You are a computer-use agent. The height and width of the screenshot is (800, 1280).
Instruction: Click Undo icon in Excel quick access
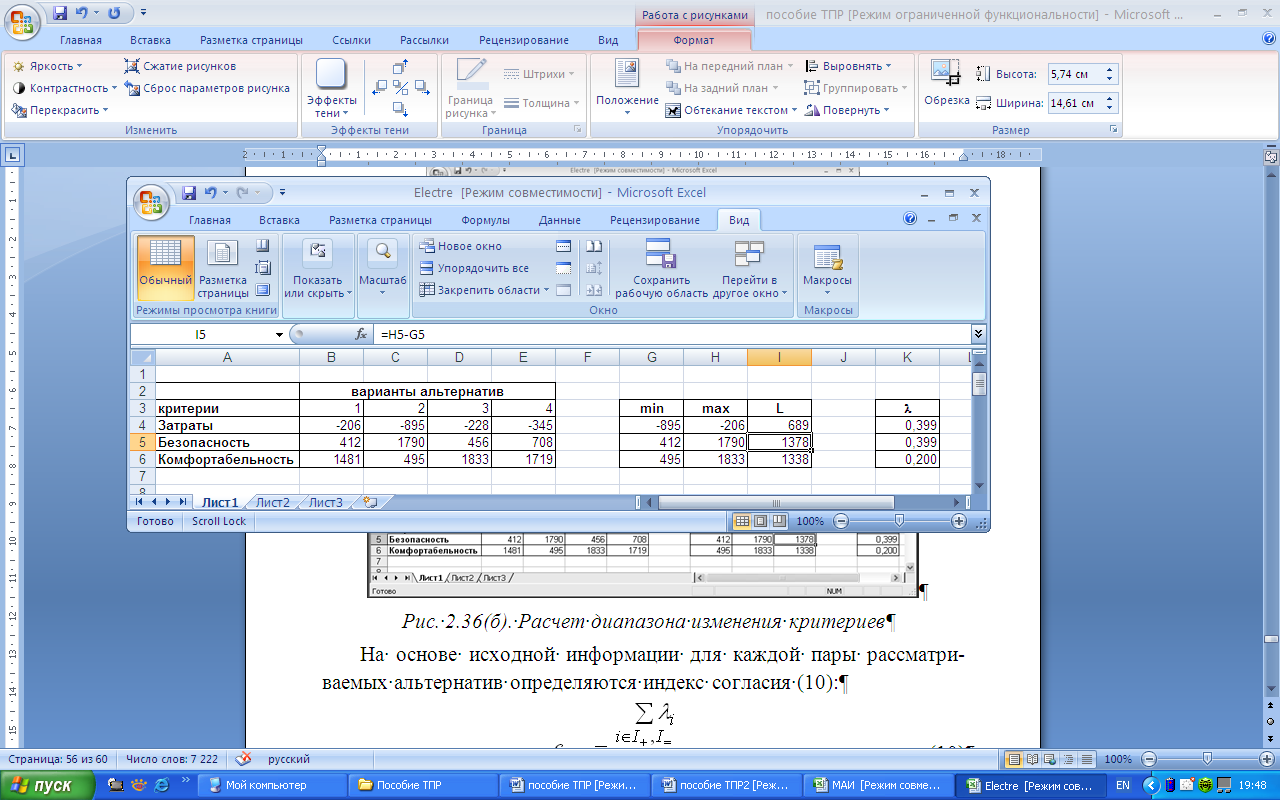210,193
